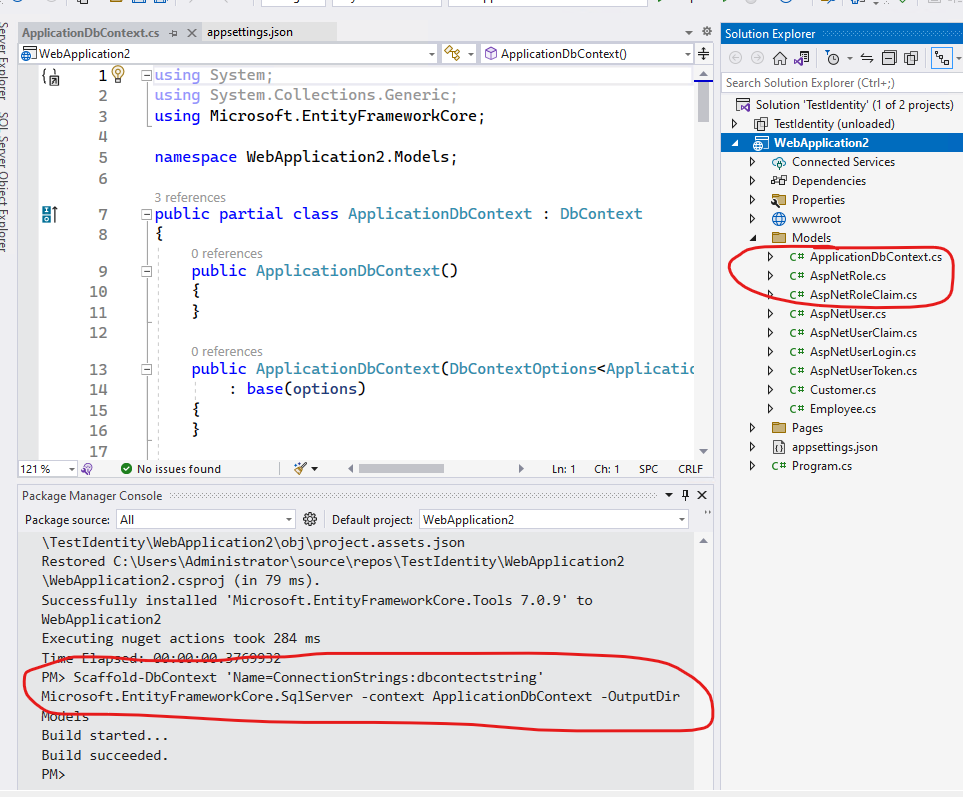Click the Solution Explorer forward arrow
The width and height of the screenshot is (963, 797).
pos(757,58)
